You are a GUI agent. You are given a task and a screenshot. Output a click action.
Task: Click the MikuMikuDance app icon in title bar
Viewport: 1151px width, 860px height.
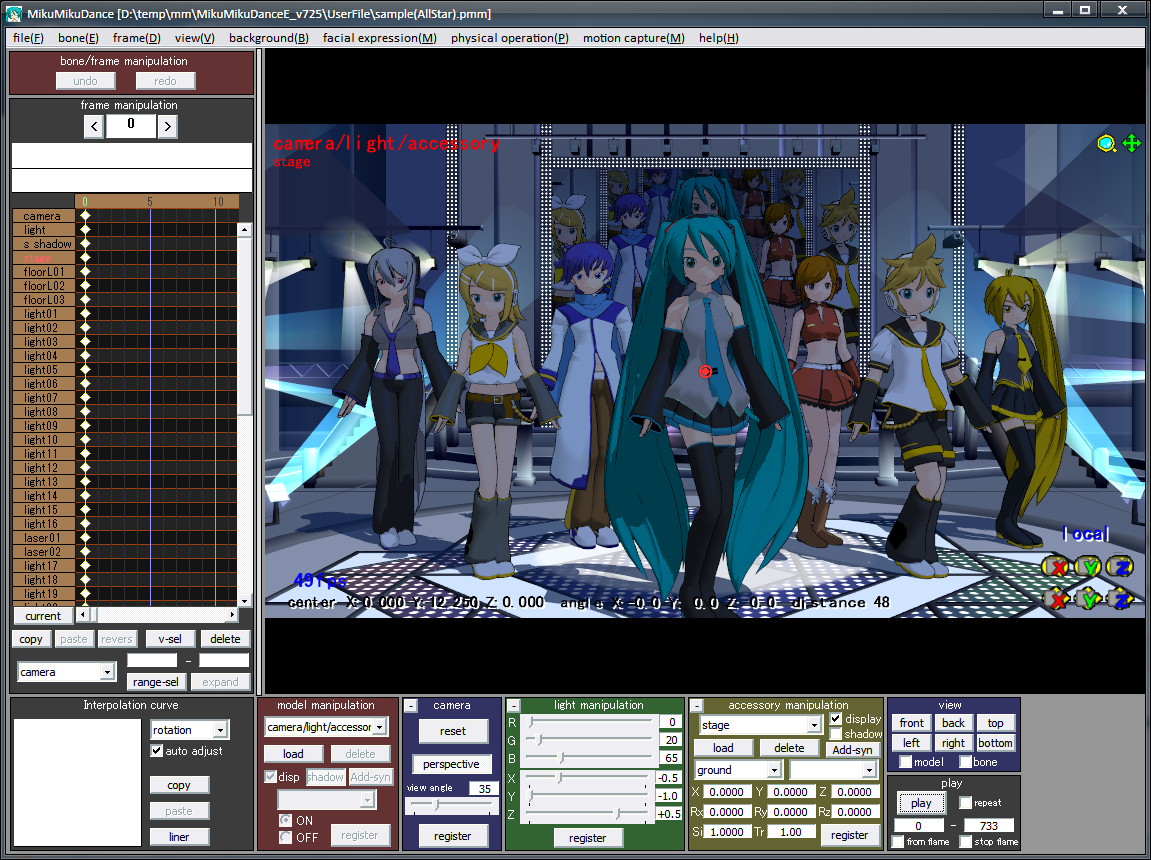pos(13,12)
